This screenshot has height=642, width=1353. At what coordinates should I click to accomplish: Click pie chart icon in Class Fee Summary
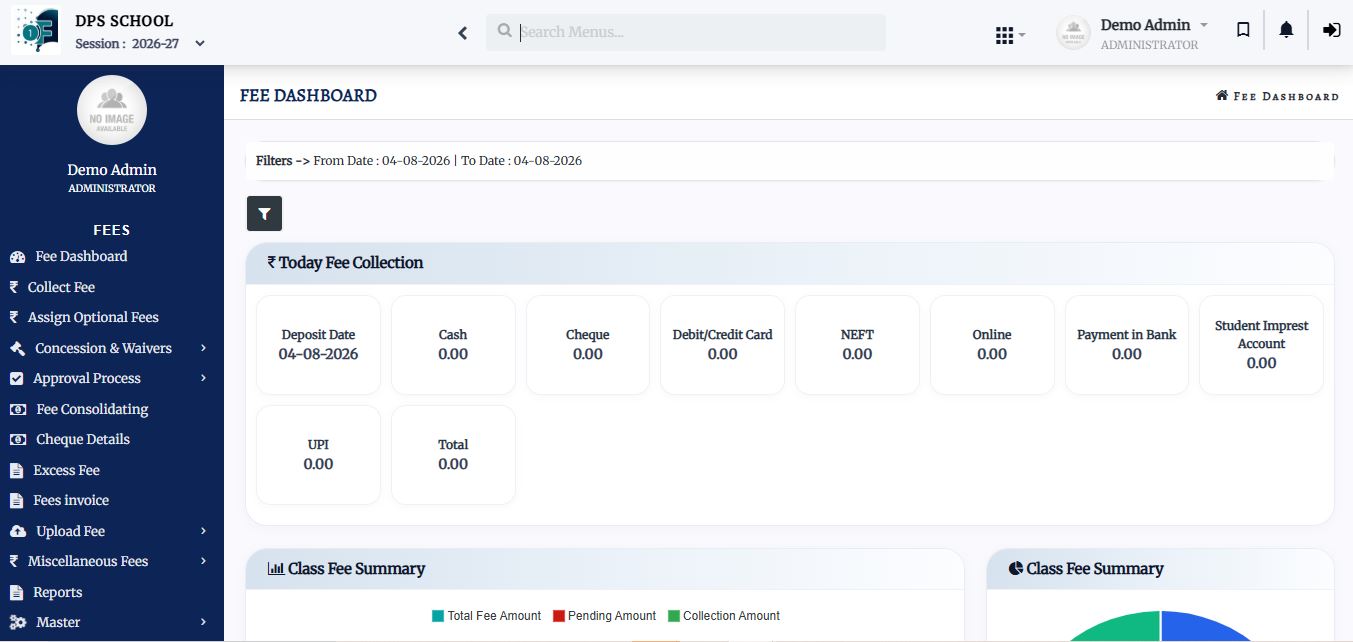(x=1016, y=569)
